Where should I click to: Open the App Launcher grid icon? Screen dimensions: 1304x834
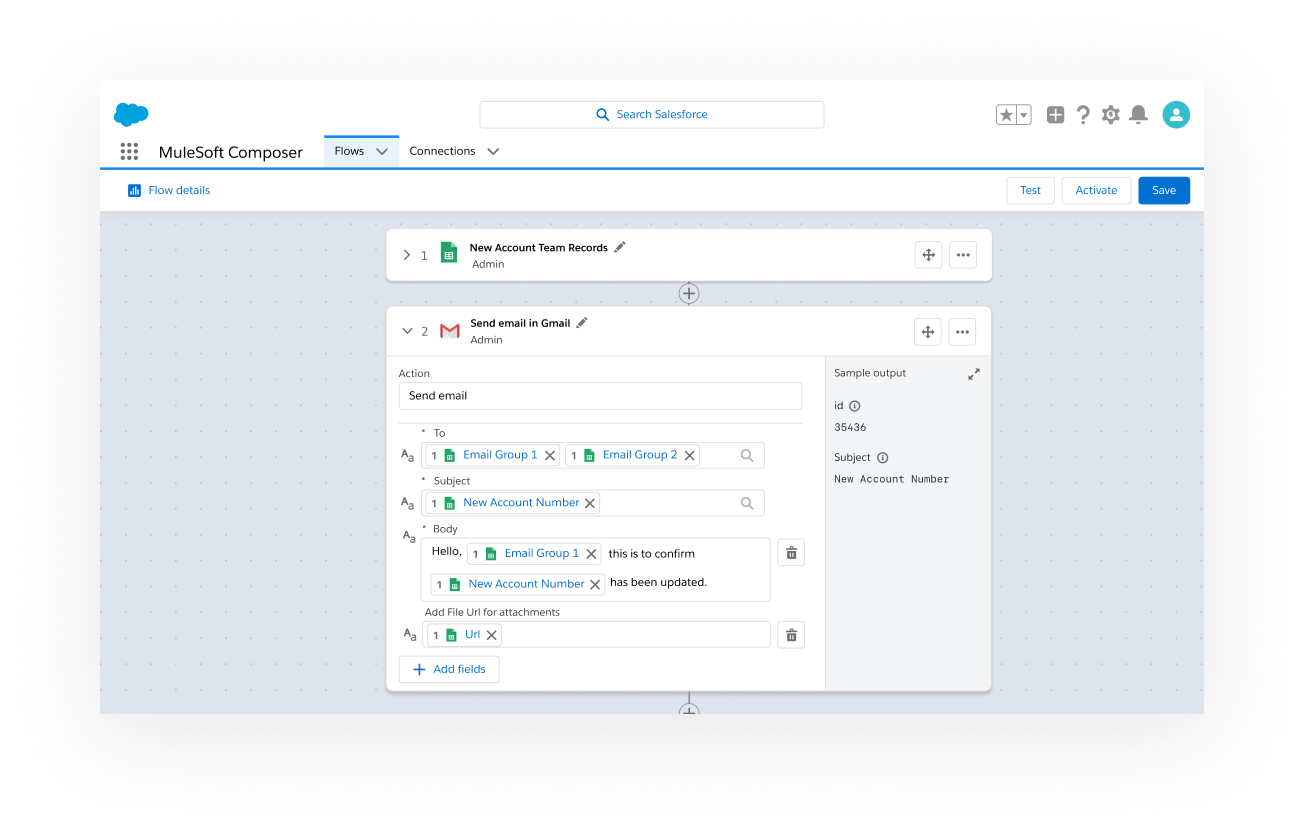coord(129,152)
